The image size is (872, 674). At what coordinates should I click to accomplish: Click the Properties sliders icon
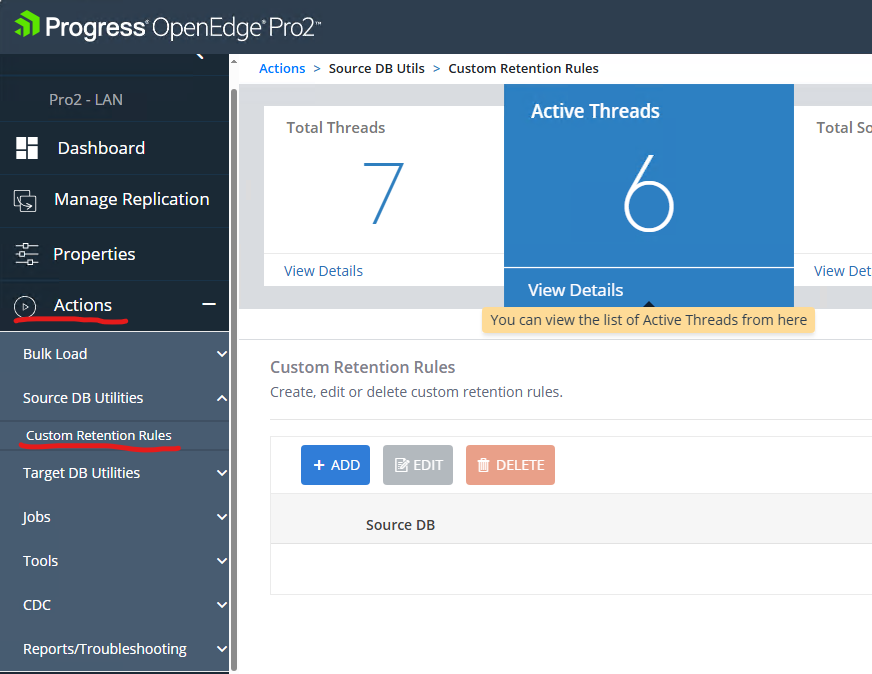[27, 254]
